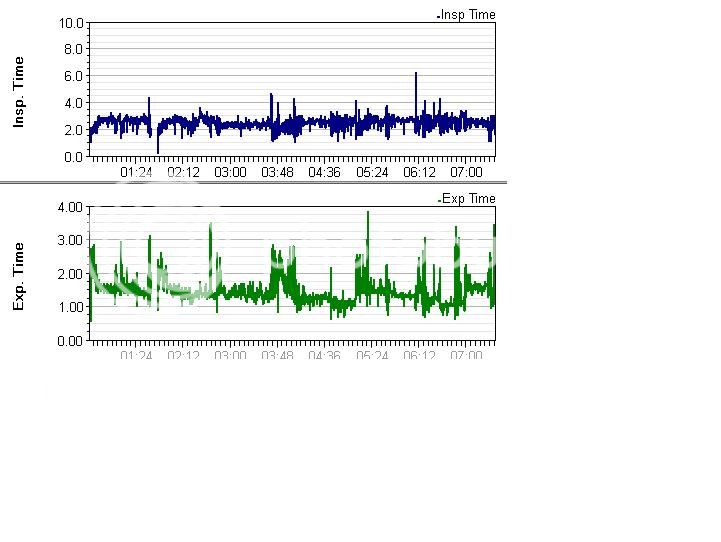Click the 6.0 value on Insp Time axis
Screen dimensions: 721x542
[74, 76]
